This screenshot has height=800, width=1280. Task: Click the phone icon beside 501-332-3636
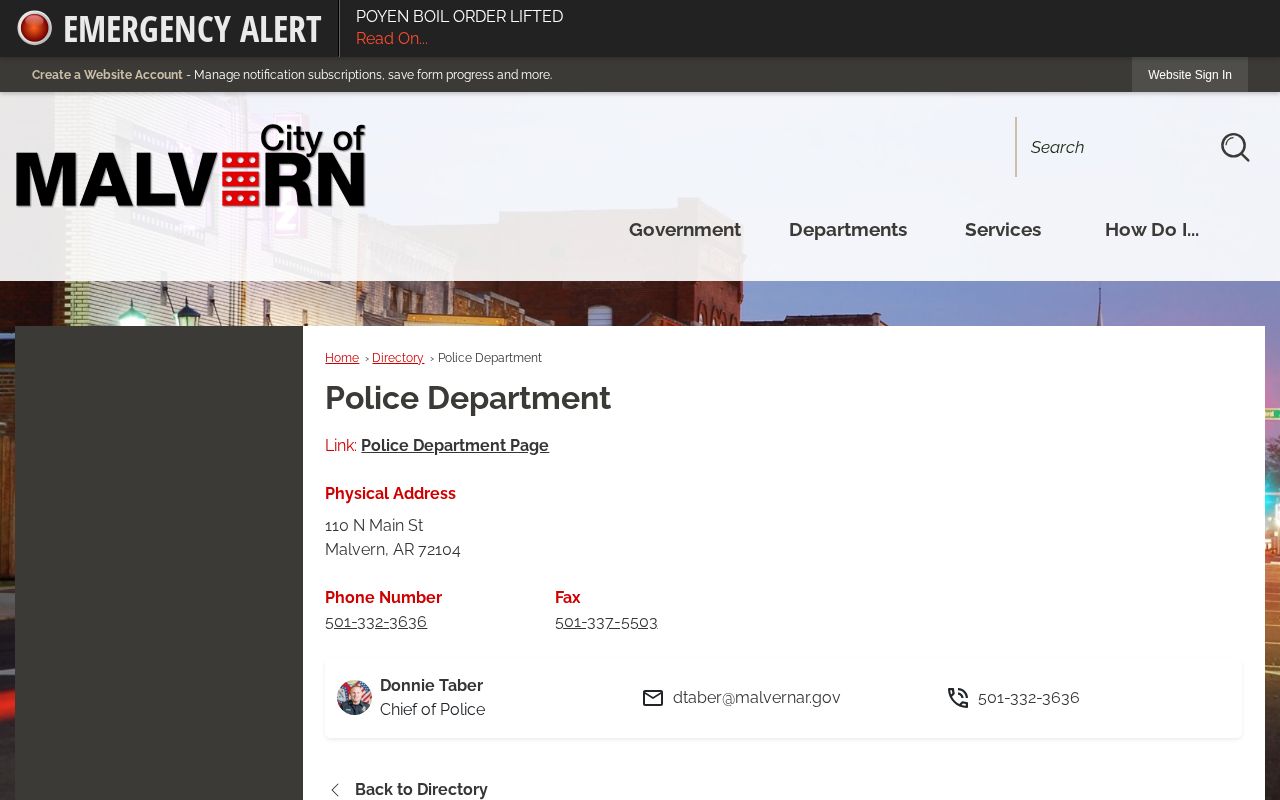point(958,698)
